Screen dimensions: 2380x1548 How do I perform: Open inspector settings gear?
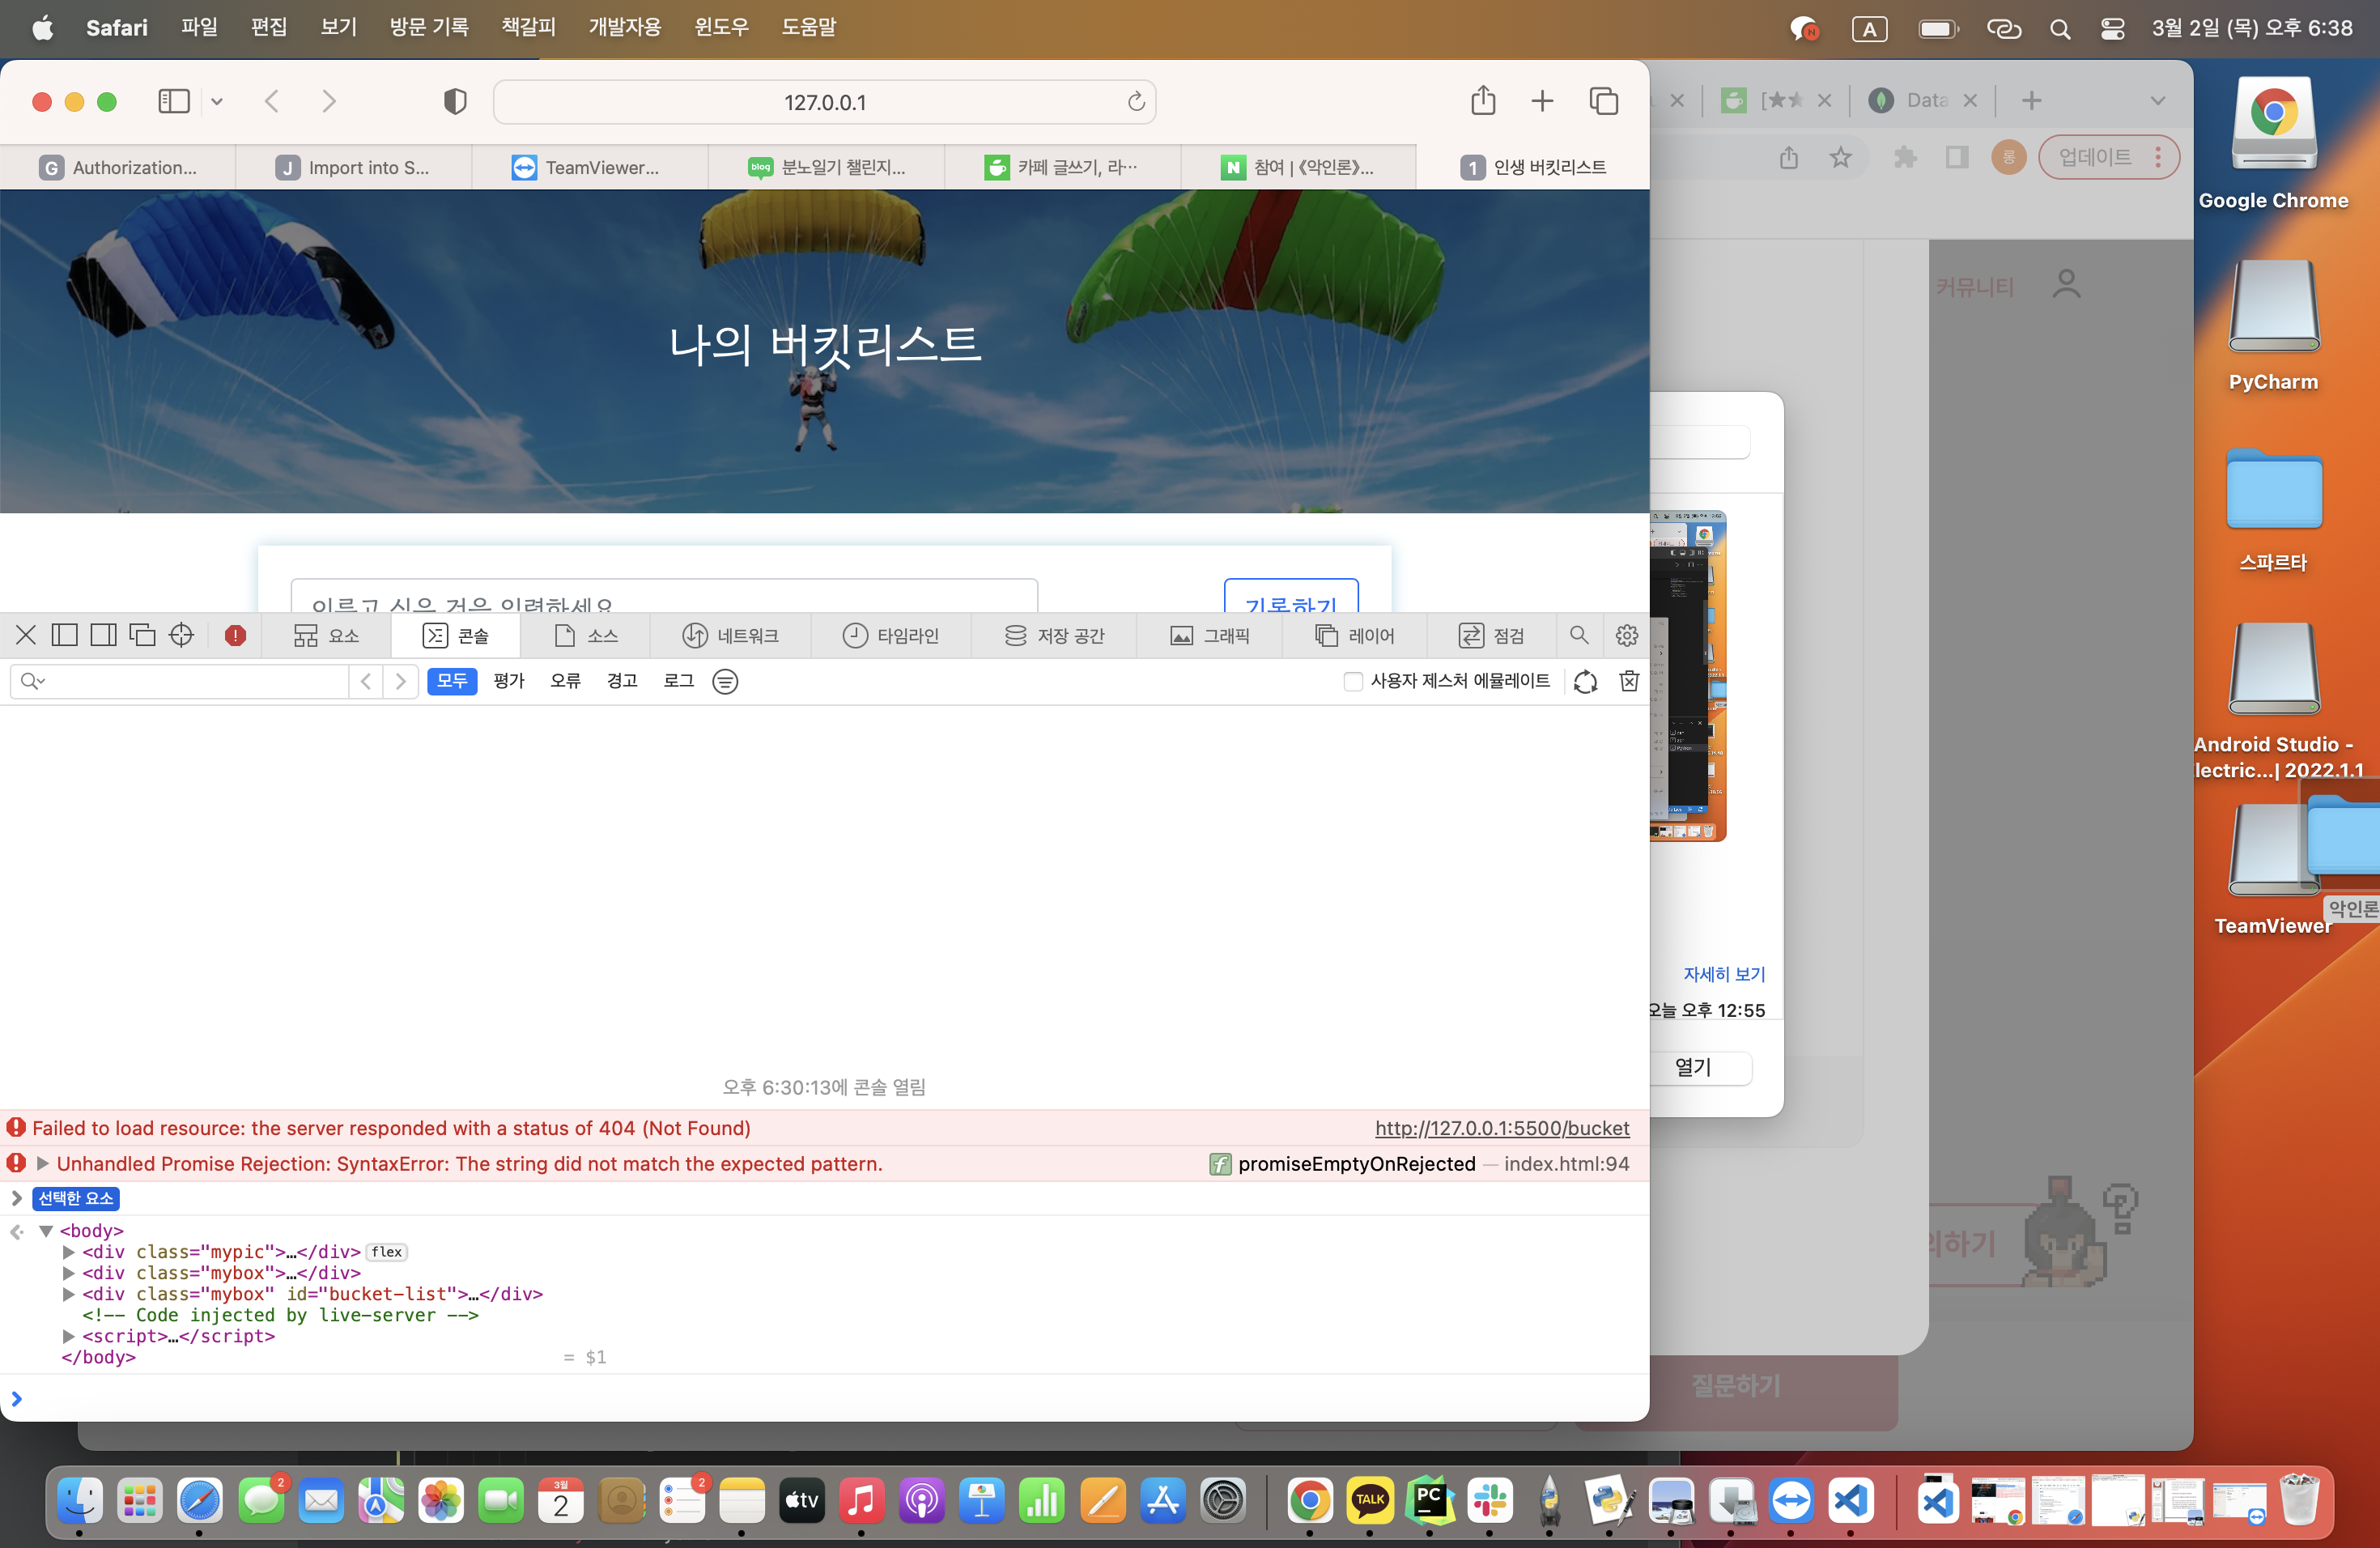[x=1627, y=635]
